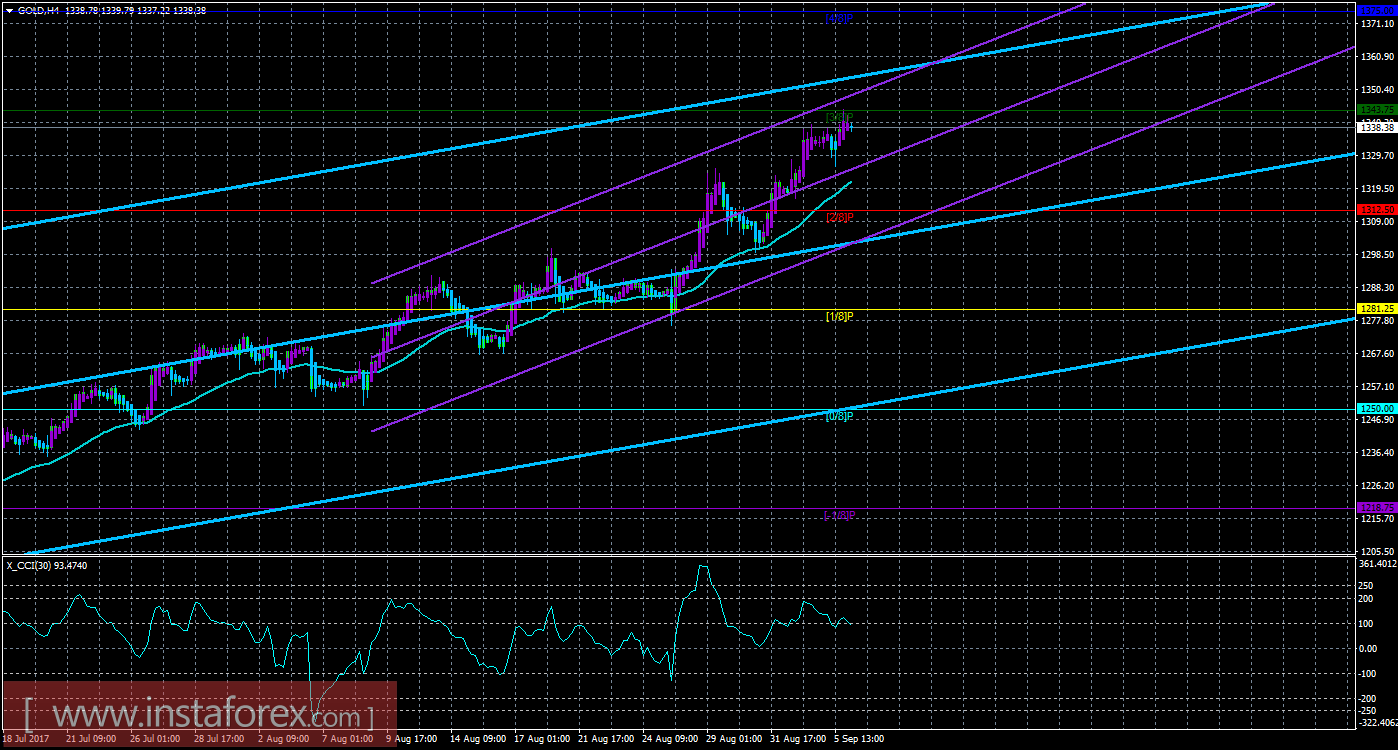Click the 9 Aug 17:00 time label
The width and height of the screenshot is (1398, 750).
pos(410,740)
